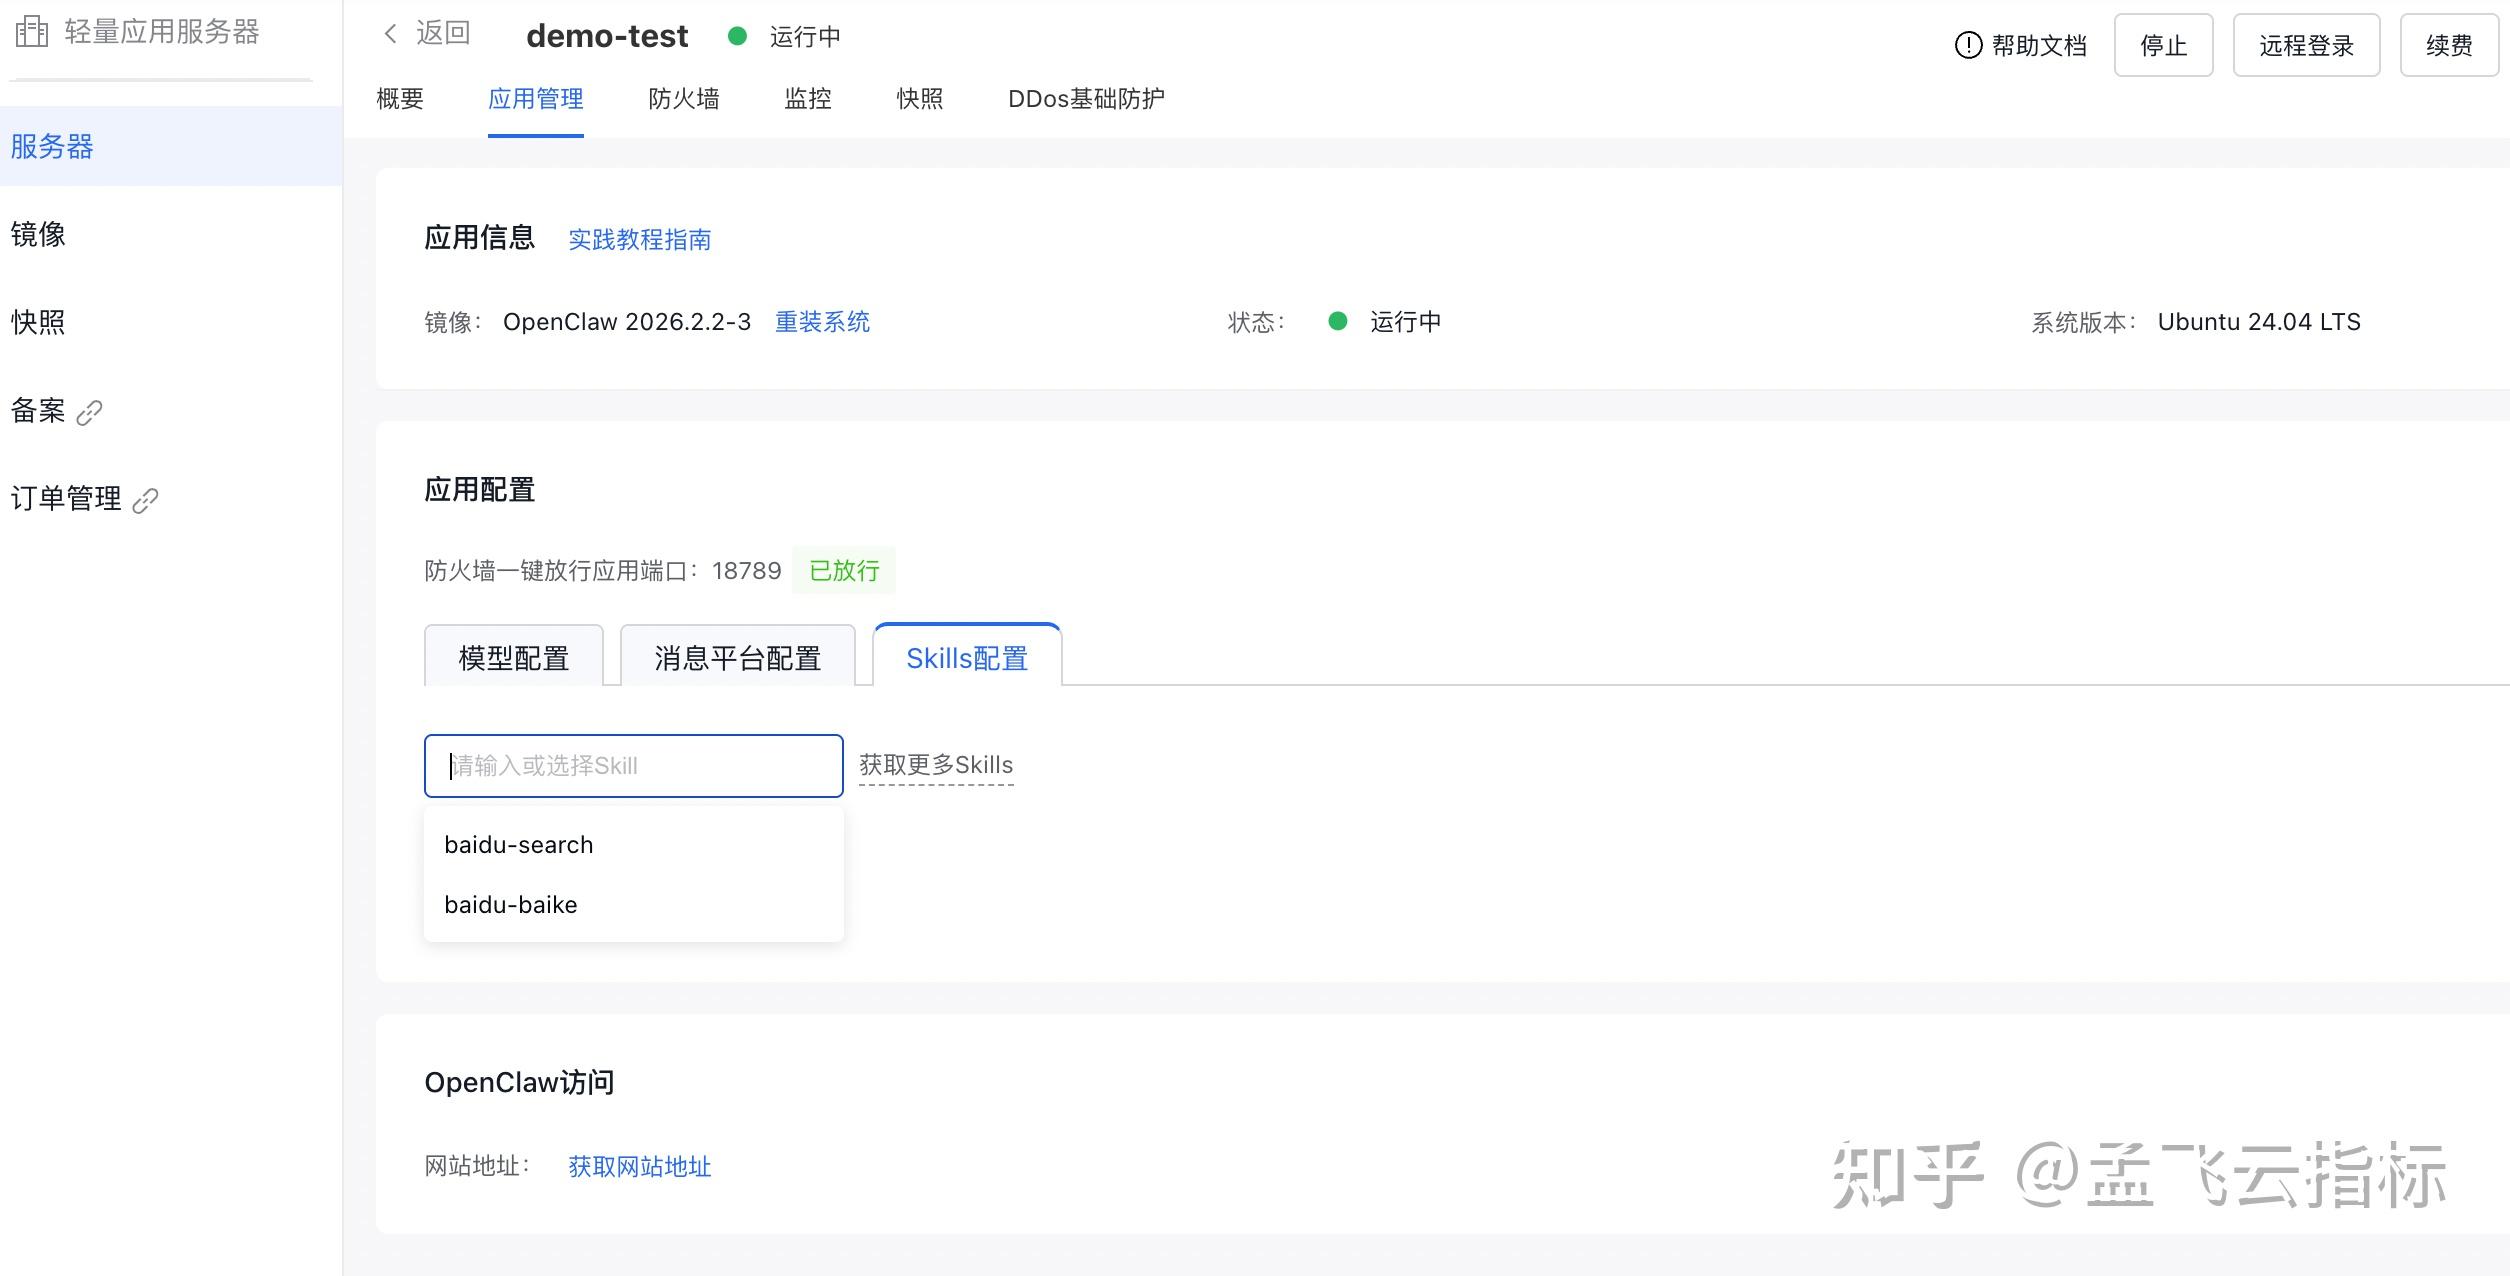This screenshot has width=2510, height=1276.
Task: Open 镜像 in the left sidebar
Action: 38,234
